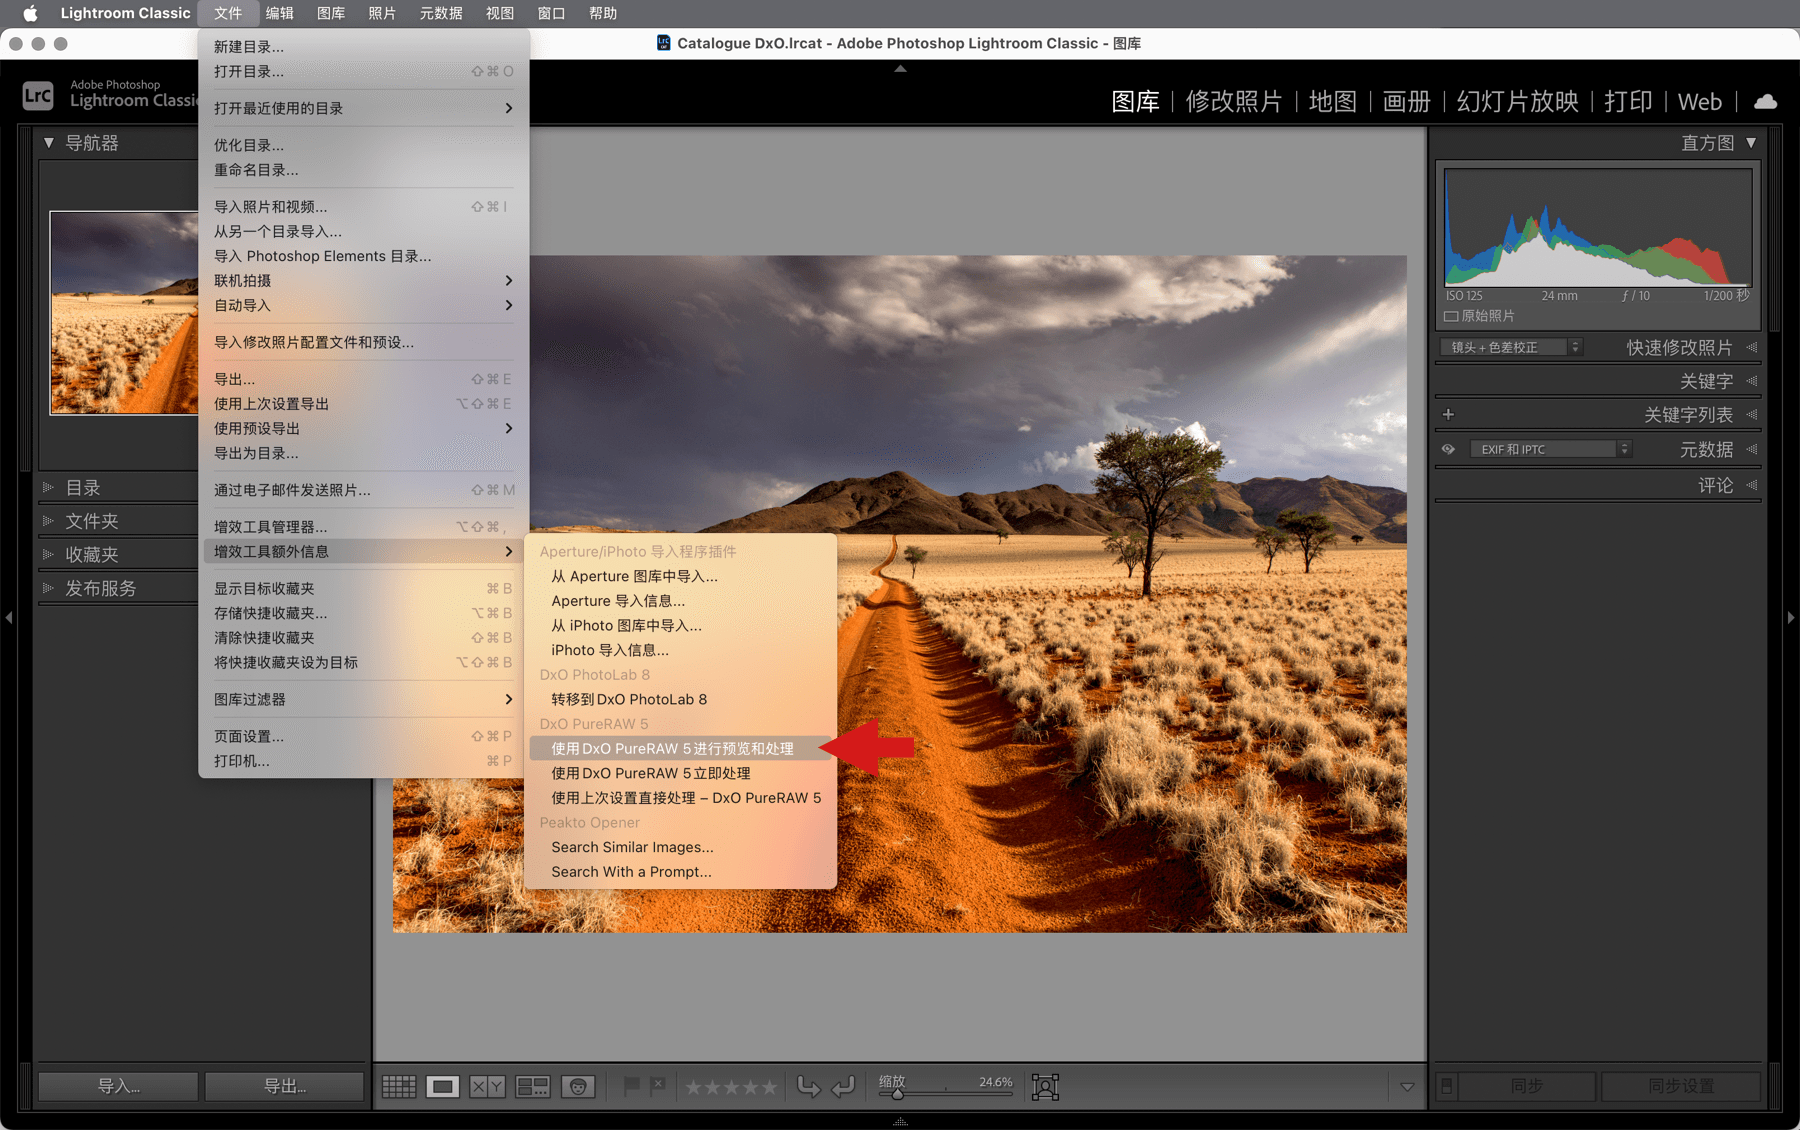Open the toolbar content dropdown triangle
The height and width of the screenshot is (1130, 1800).
[x=1406, y=1087]
